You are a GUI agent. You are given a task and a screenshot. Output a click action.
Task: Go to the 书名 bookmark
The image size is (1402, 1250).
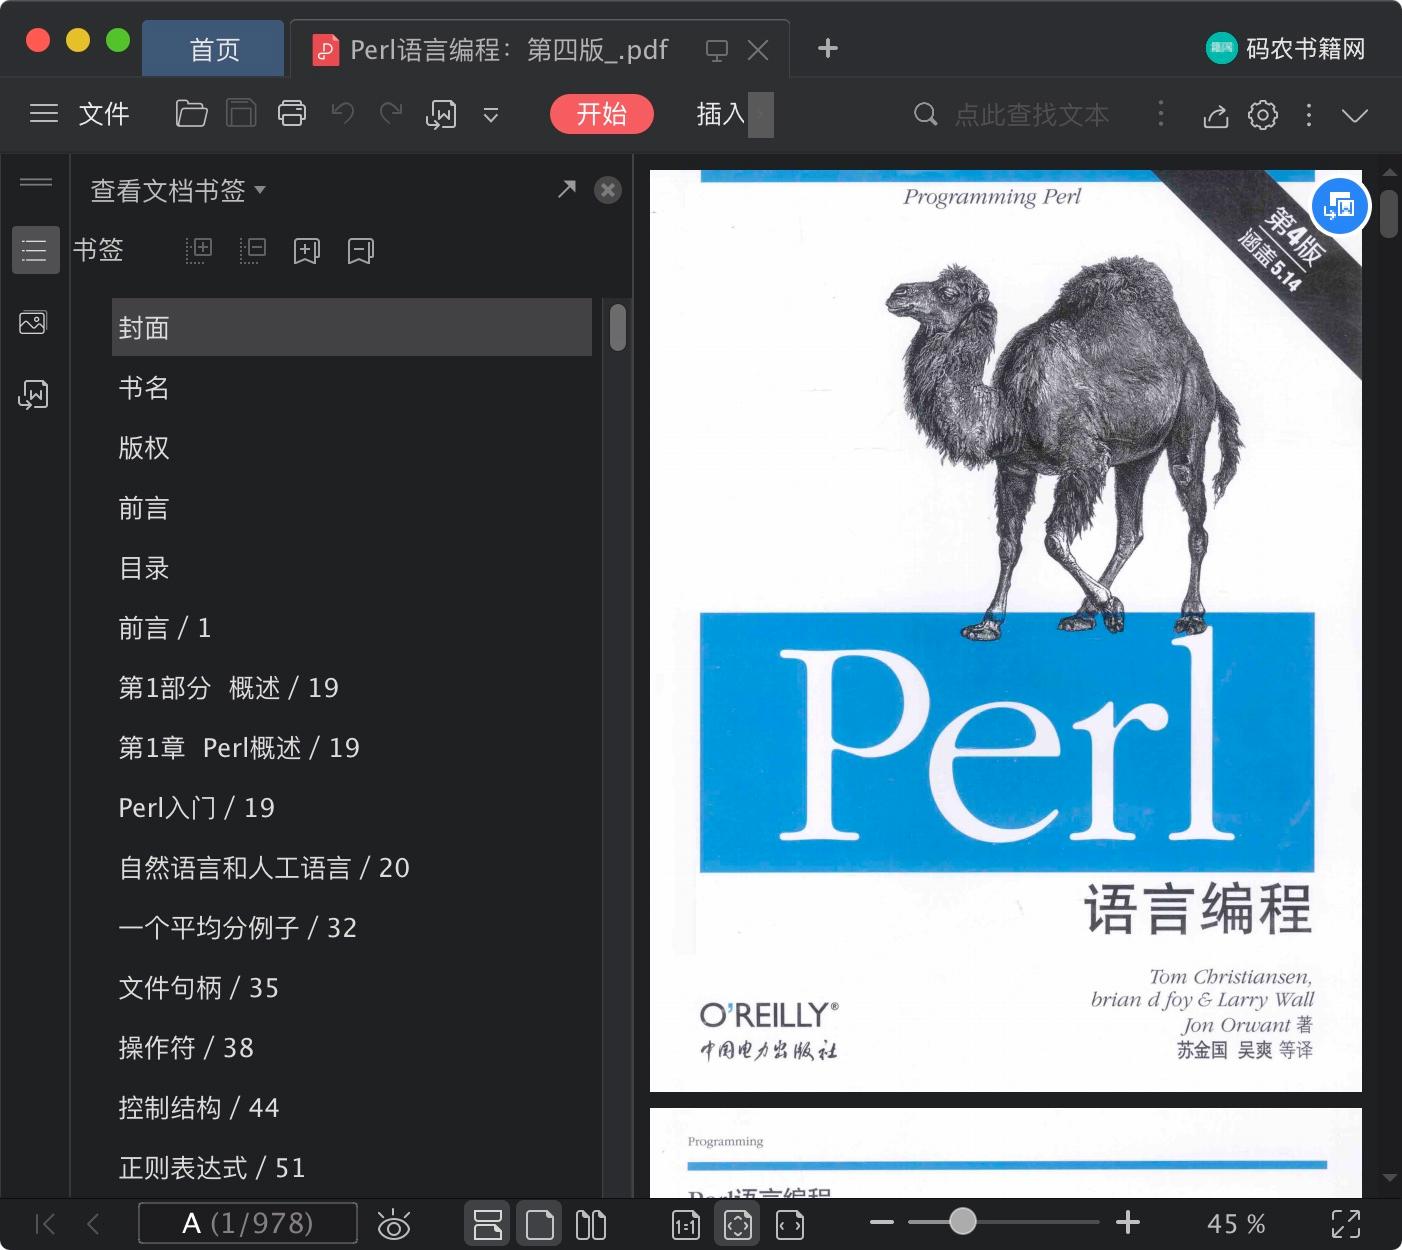(144, 388)
